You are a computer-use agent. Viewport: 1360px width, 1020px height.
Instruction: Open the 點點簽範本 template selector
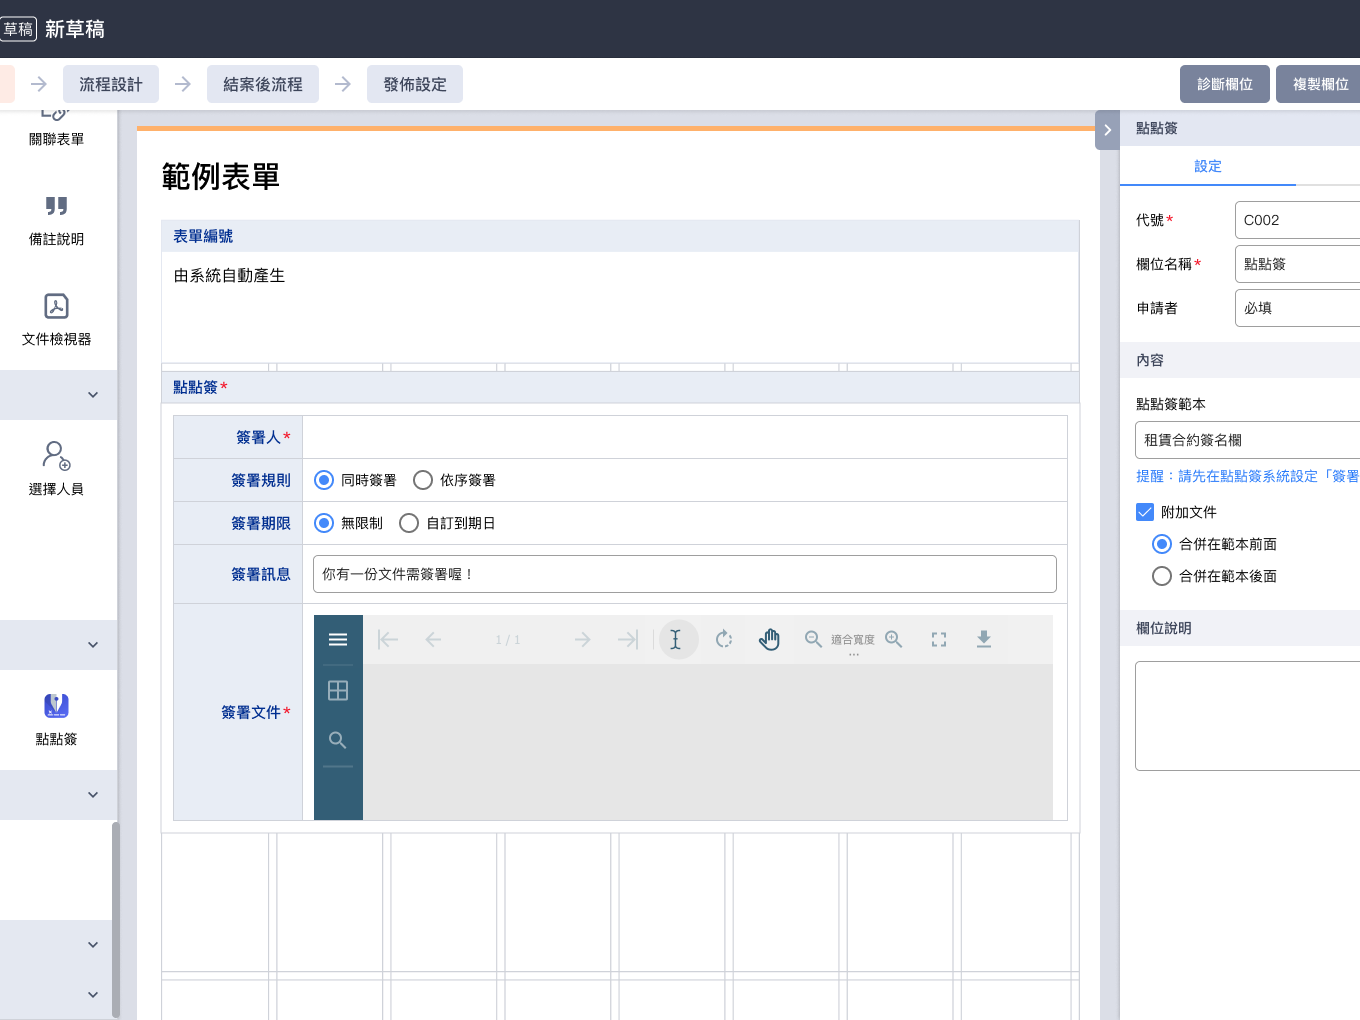click(1247, 440)
